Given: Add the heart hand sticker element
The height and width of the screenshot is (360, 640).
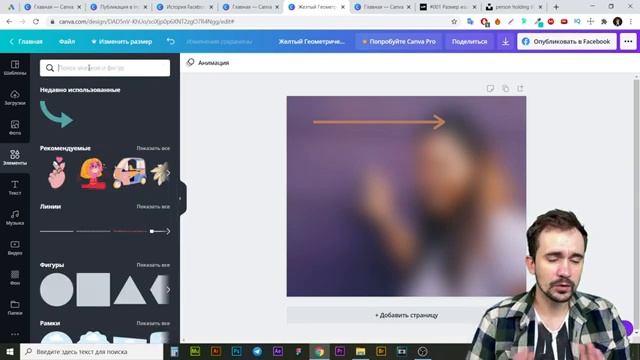Looking at the screenshot, I should (x=57, y=173).
